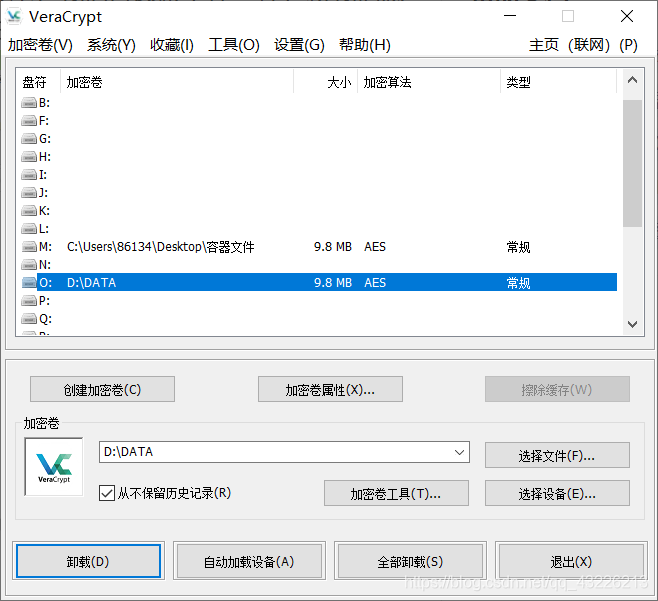Click 常规 type in the M: row
The height and width of the screenshot is (601, 658).
tap(518, 247)
